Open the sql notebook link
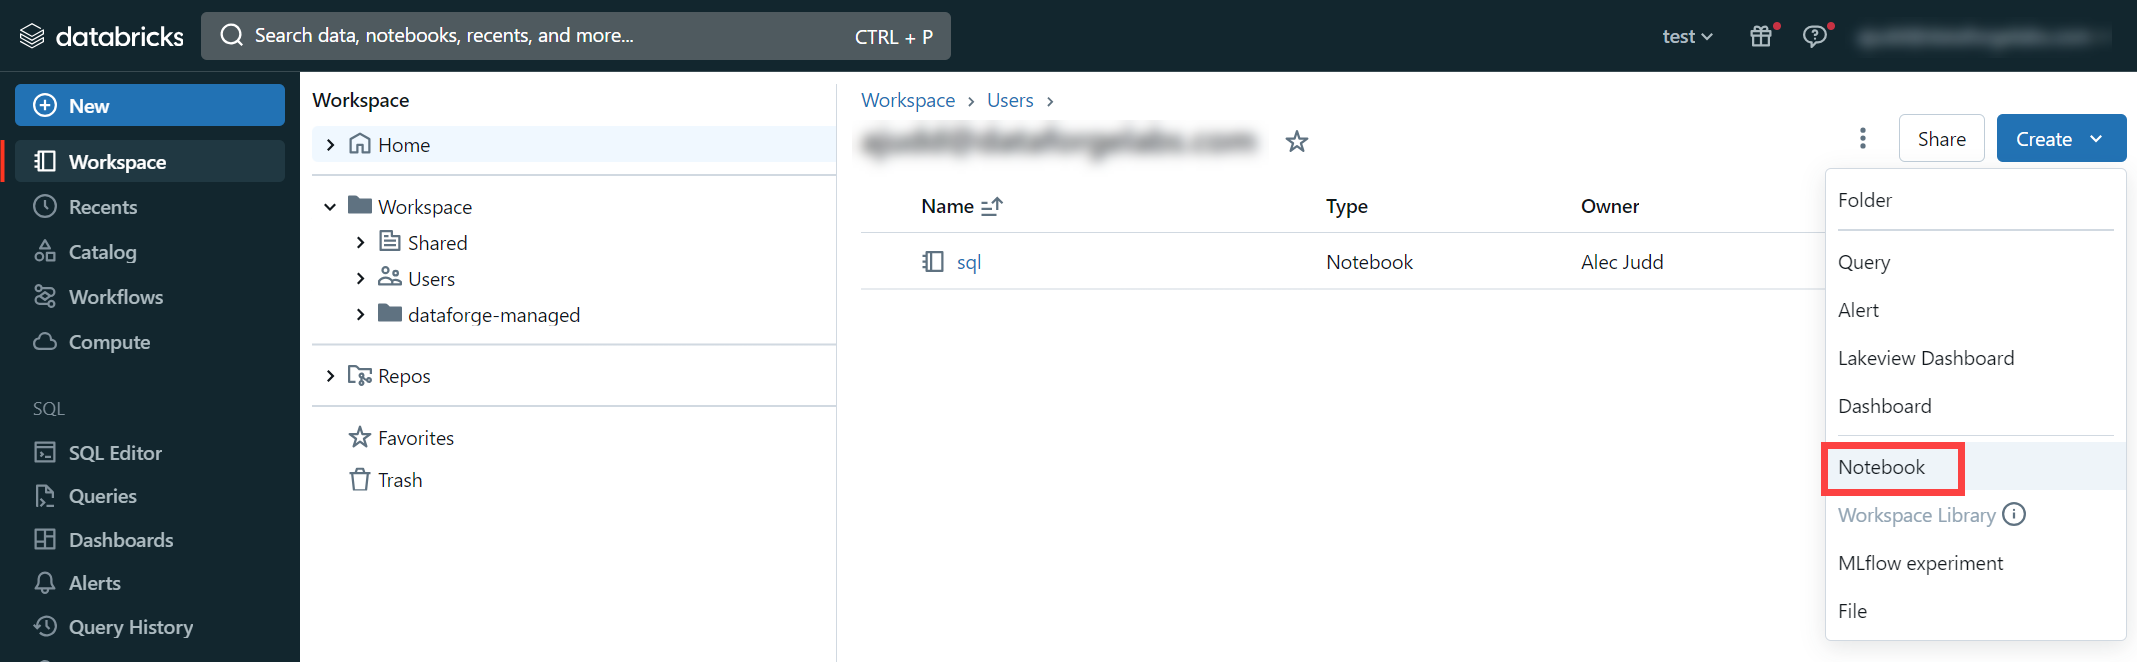This screenshot has height=662, width=2137. [x=968, y=262]
